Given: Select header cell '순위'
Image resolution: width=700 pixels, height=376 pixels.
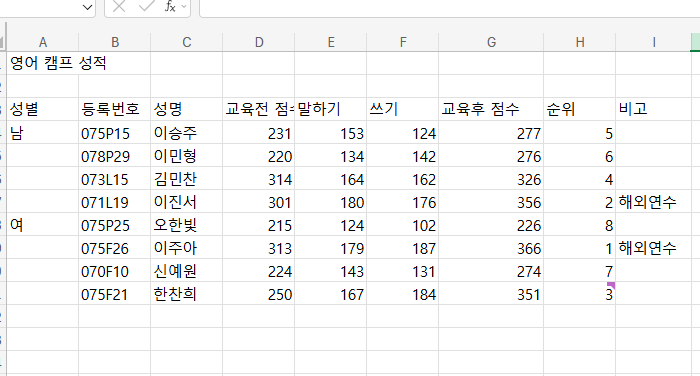Looking at the screenshot, I should tap(579, 109).
